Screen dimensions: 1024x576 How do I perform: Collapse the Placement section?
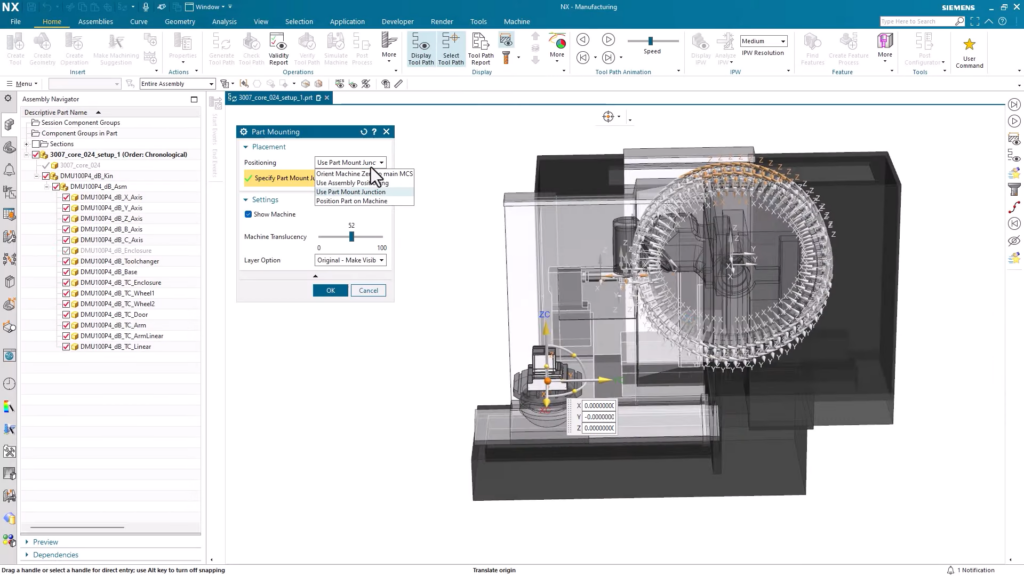(x=247, y=147)
